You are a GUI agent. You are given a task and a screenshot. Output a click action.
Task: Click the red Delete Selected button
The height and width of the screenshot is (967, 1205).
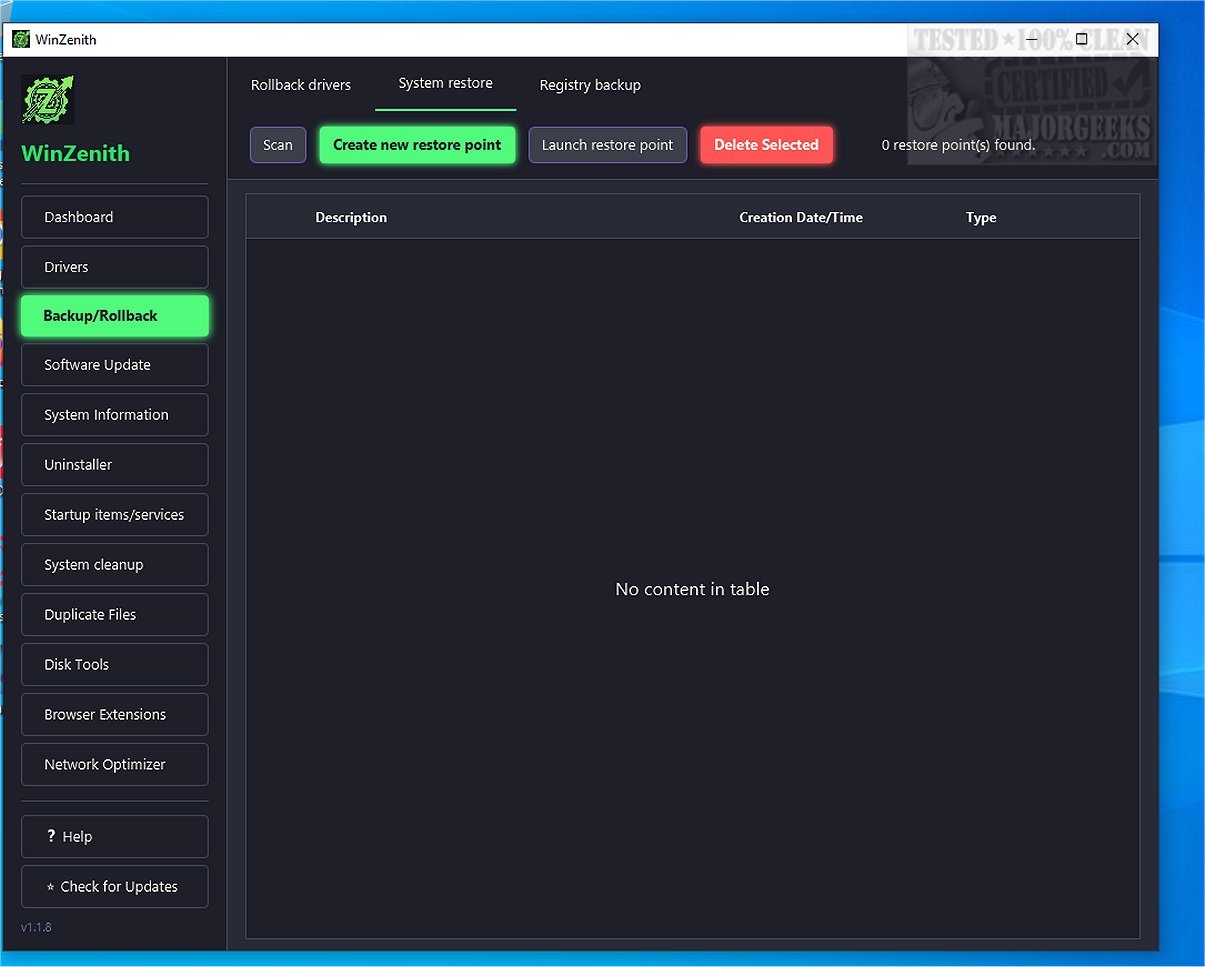click(x=767, y=145)
